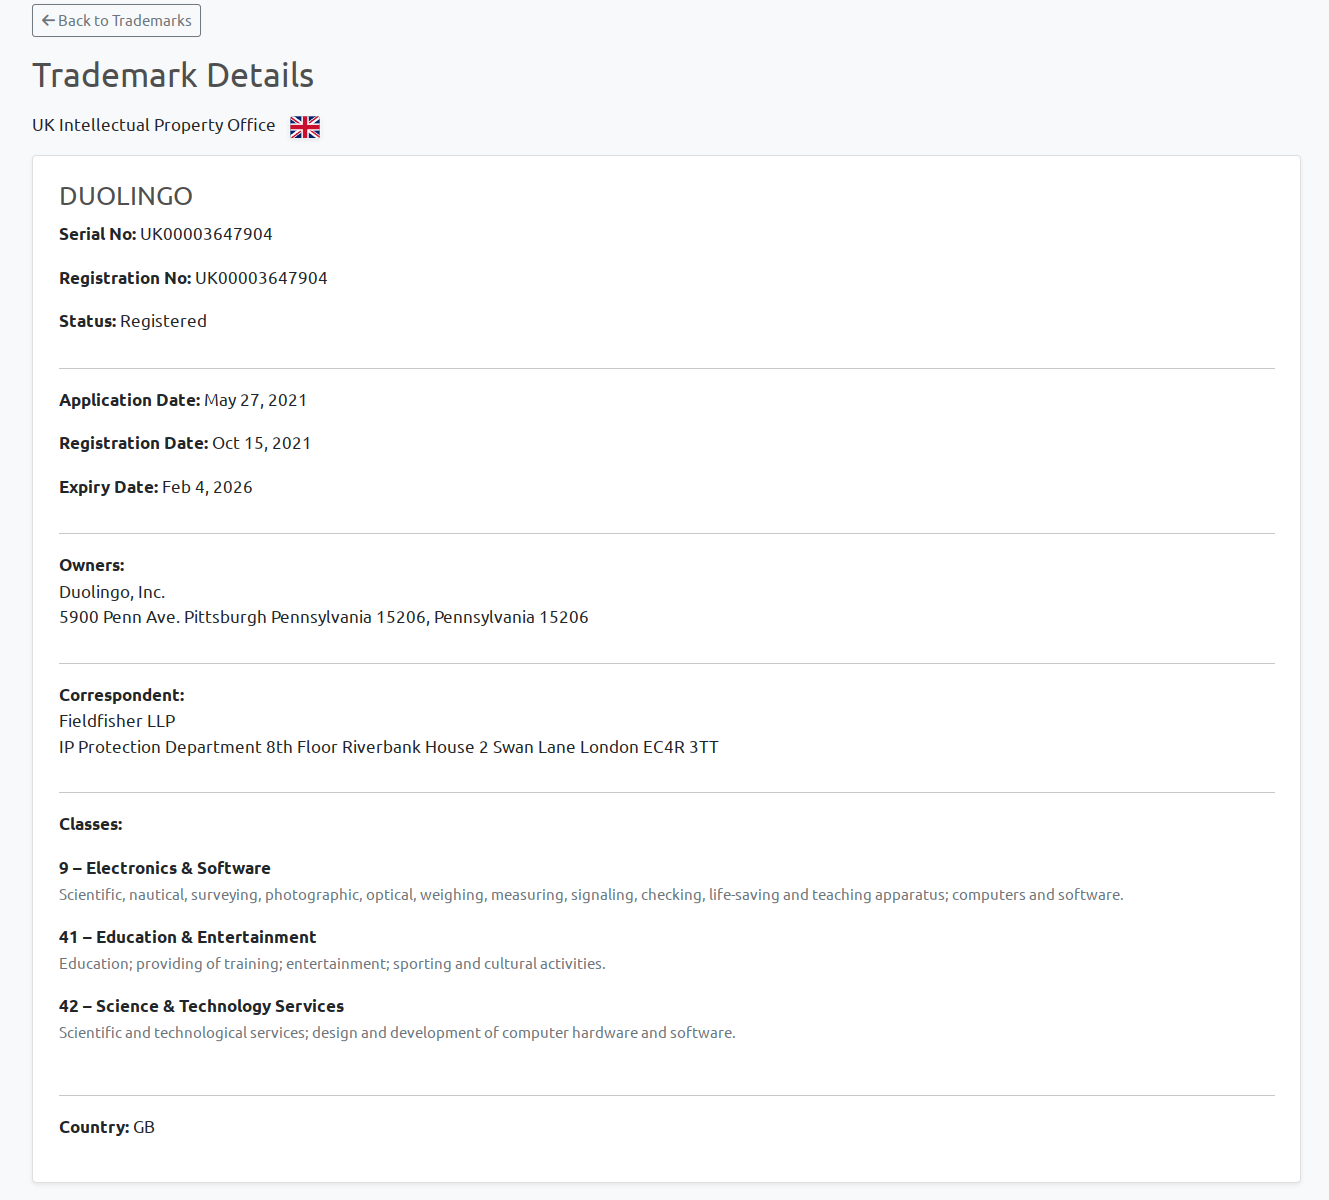
Task: Select the Serial No value UK00003647904
Action: click(x=207, y=234)
